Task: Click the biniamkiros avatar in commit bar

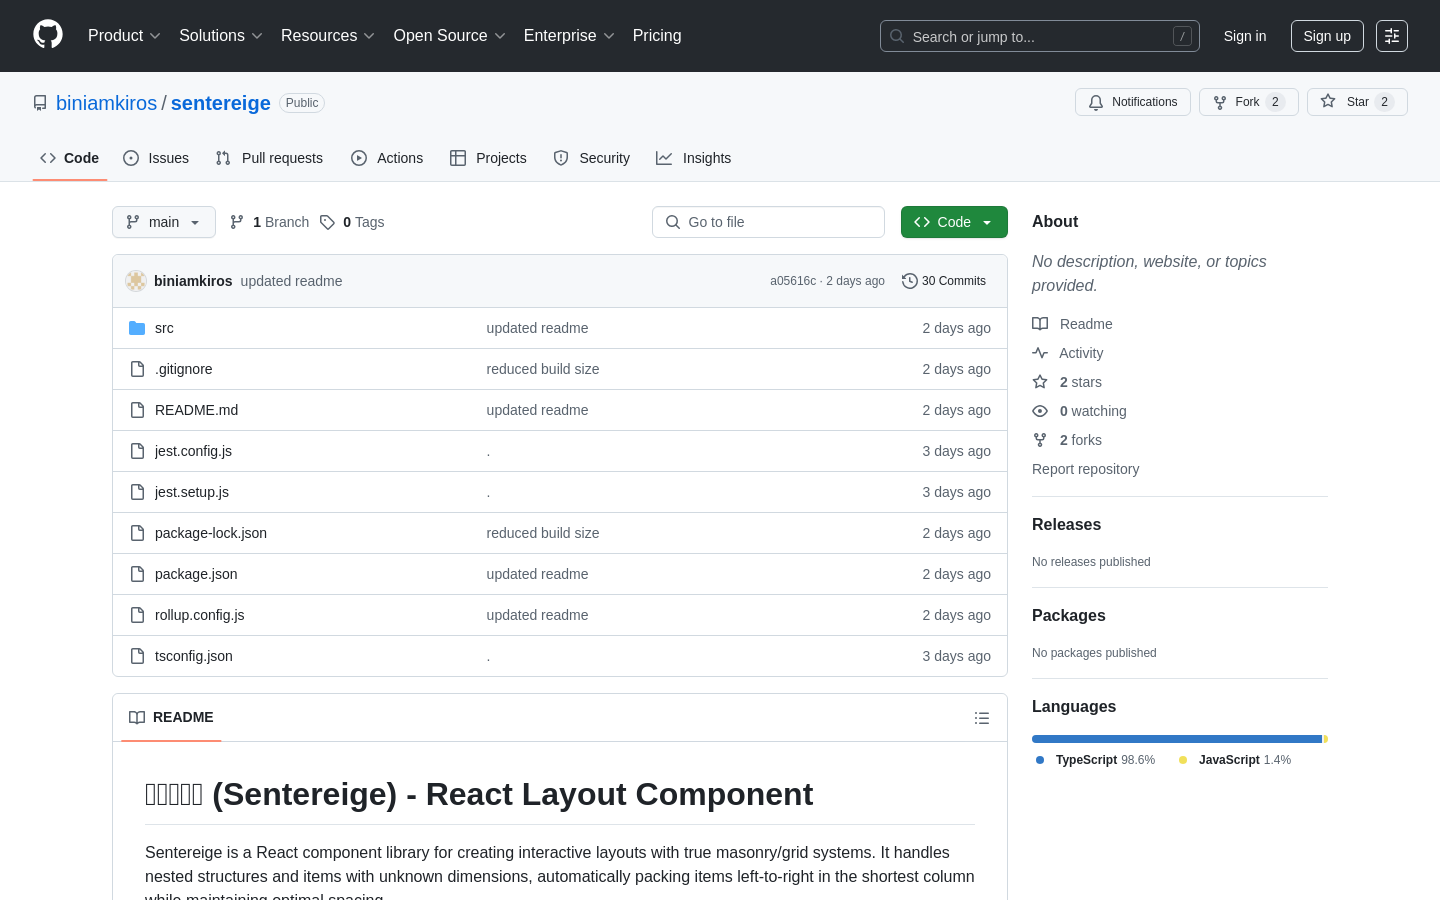Action: (x=136, y=281)
